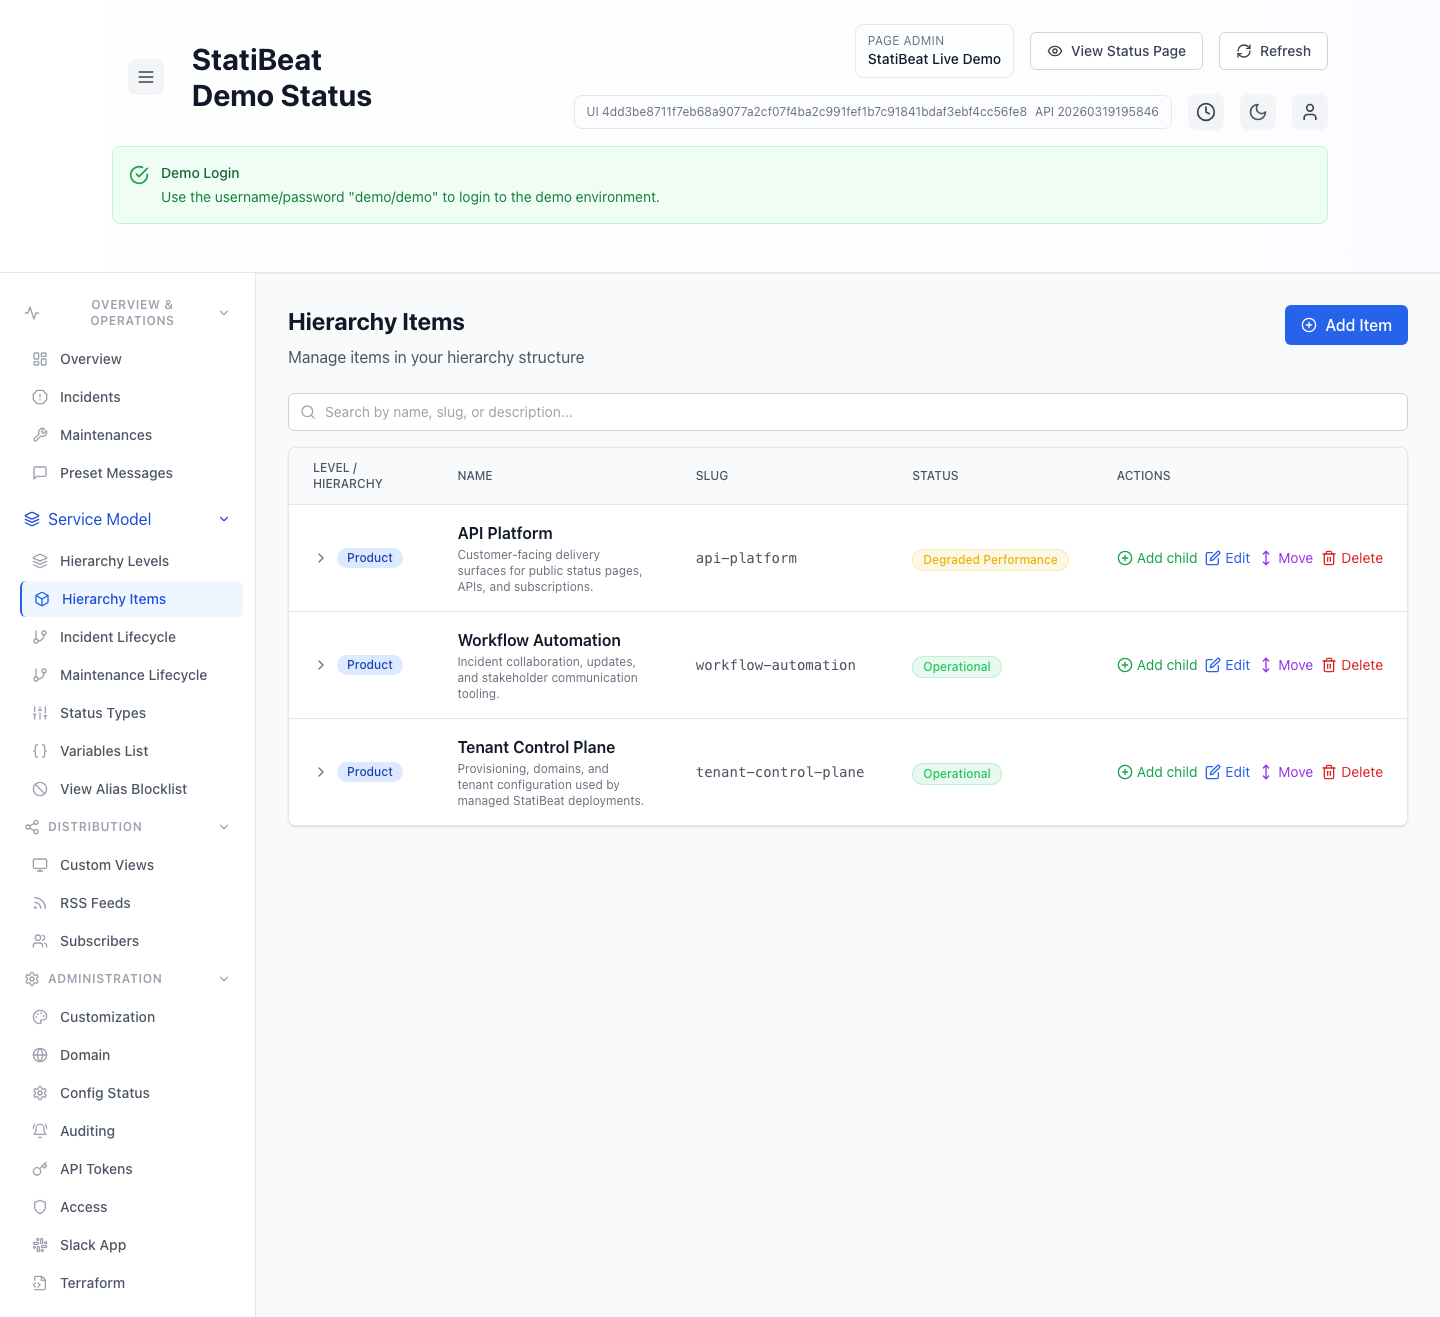This screenshot has width=1440, height=1317.
Task: Open Subscribers from the Distribution section
Action: tap(99, 941)
